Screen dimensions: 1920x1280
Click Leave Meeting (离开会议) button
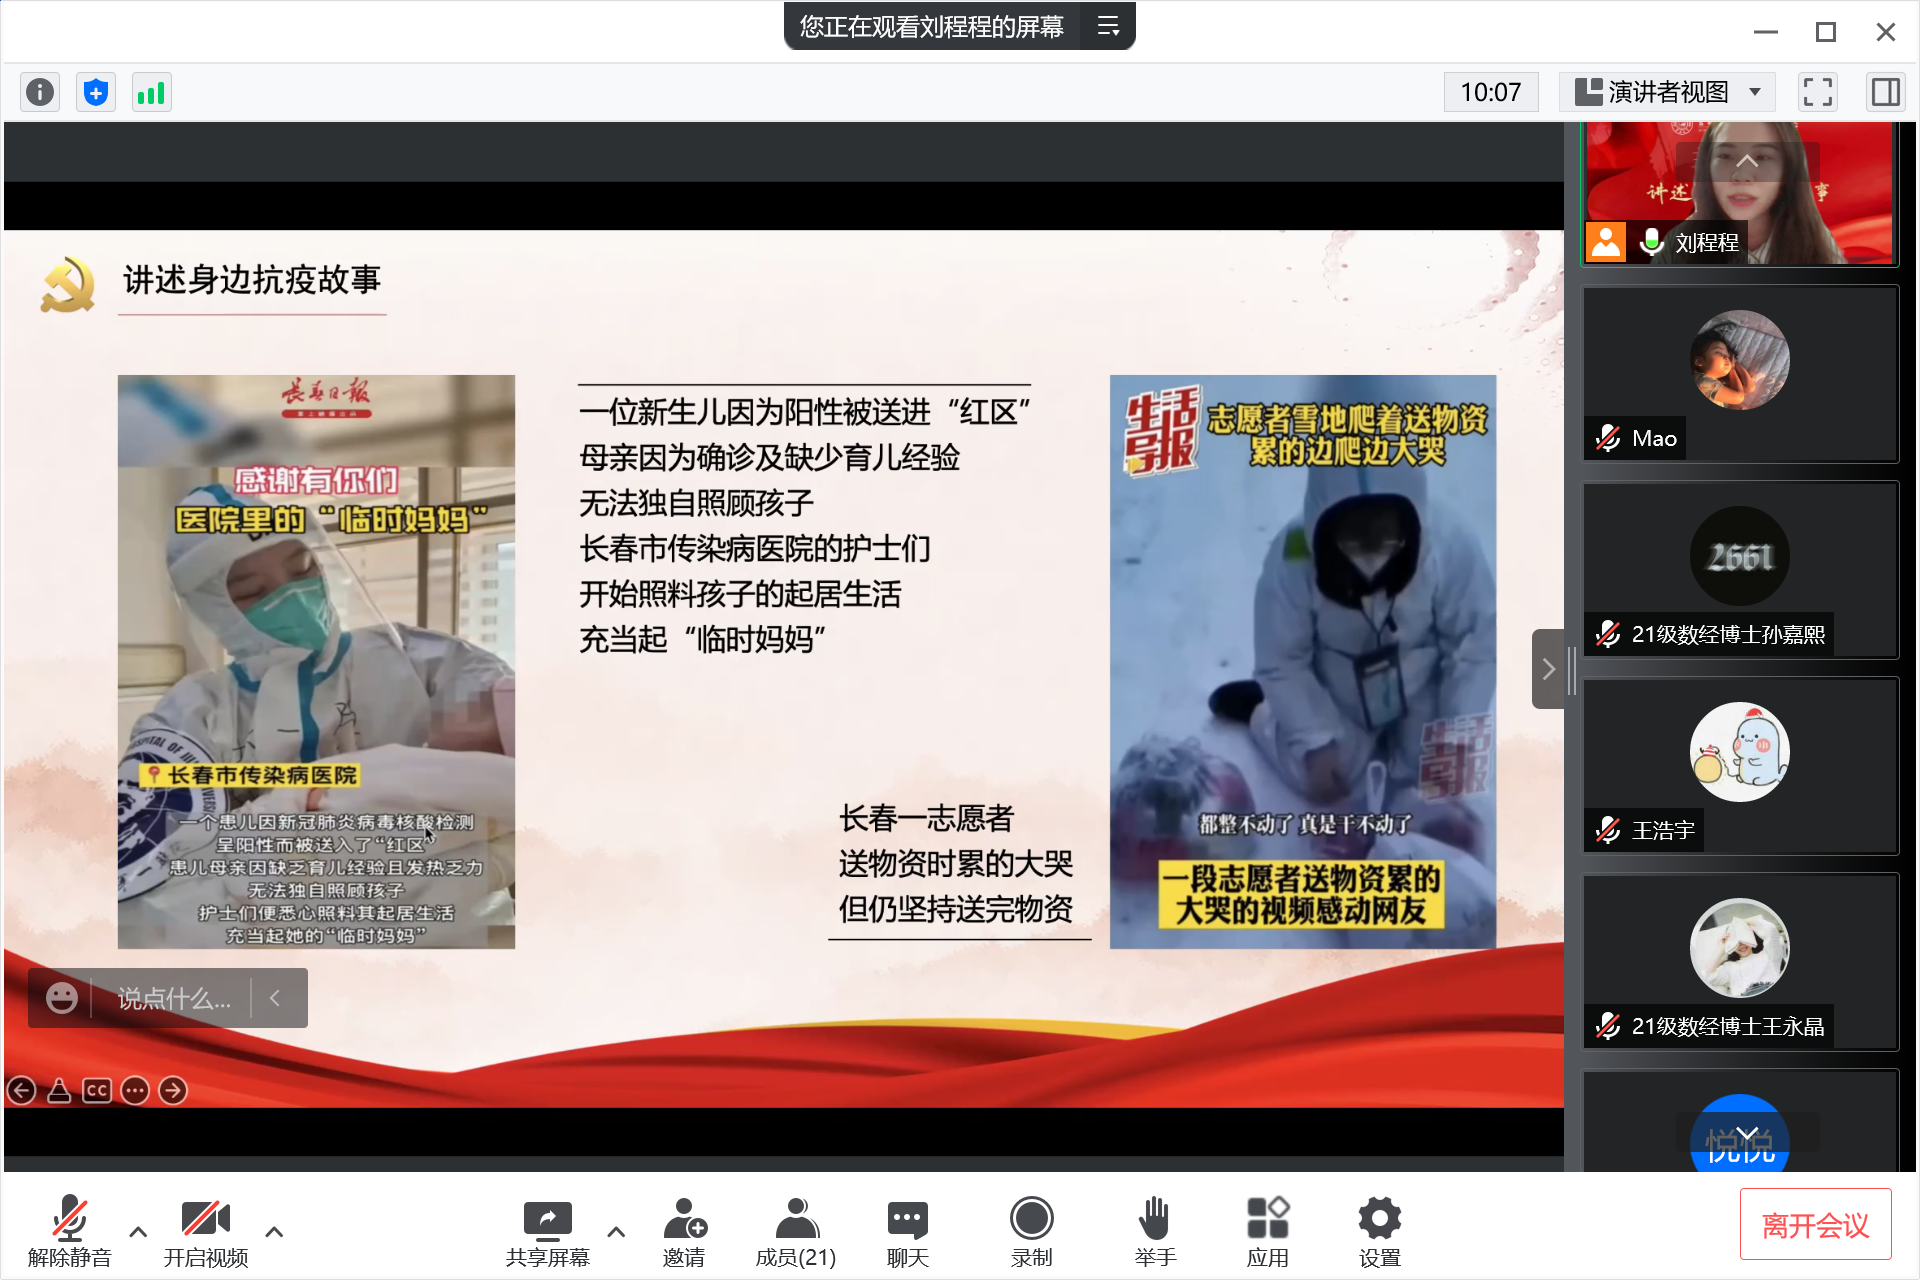(x=1815, y=1224)
